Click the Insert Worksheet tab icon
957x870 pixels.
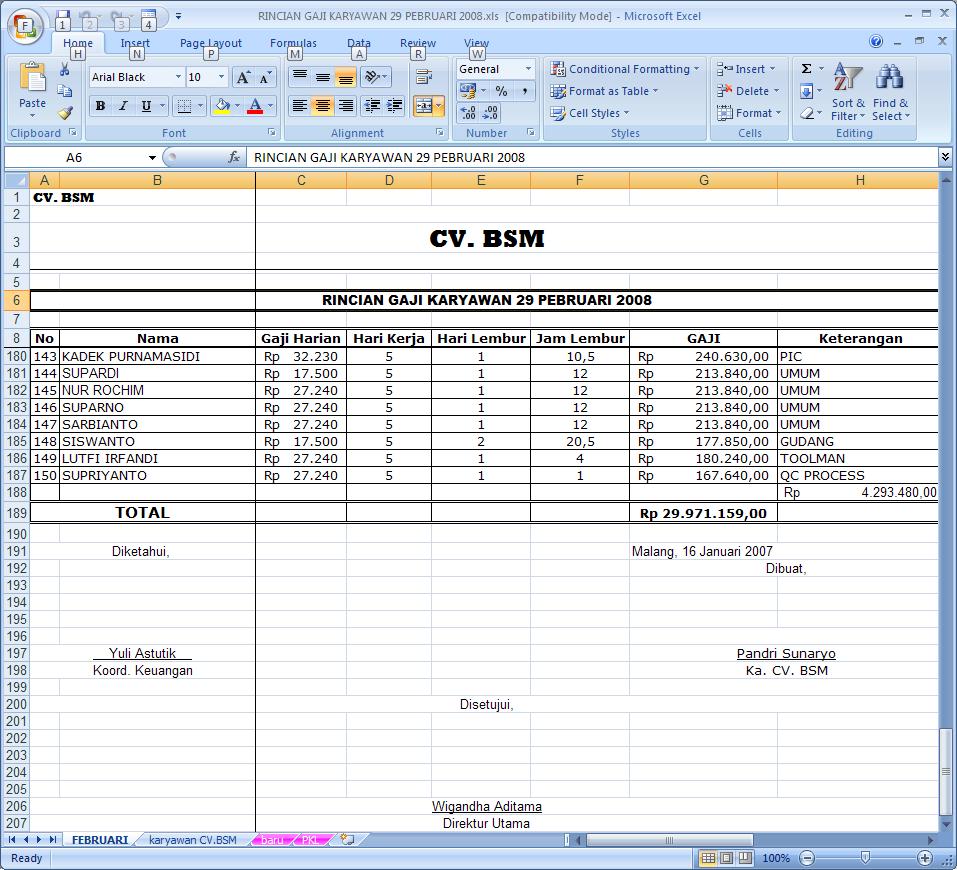click(347, 839)
